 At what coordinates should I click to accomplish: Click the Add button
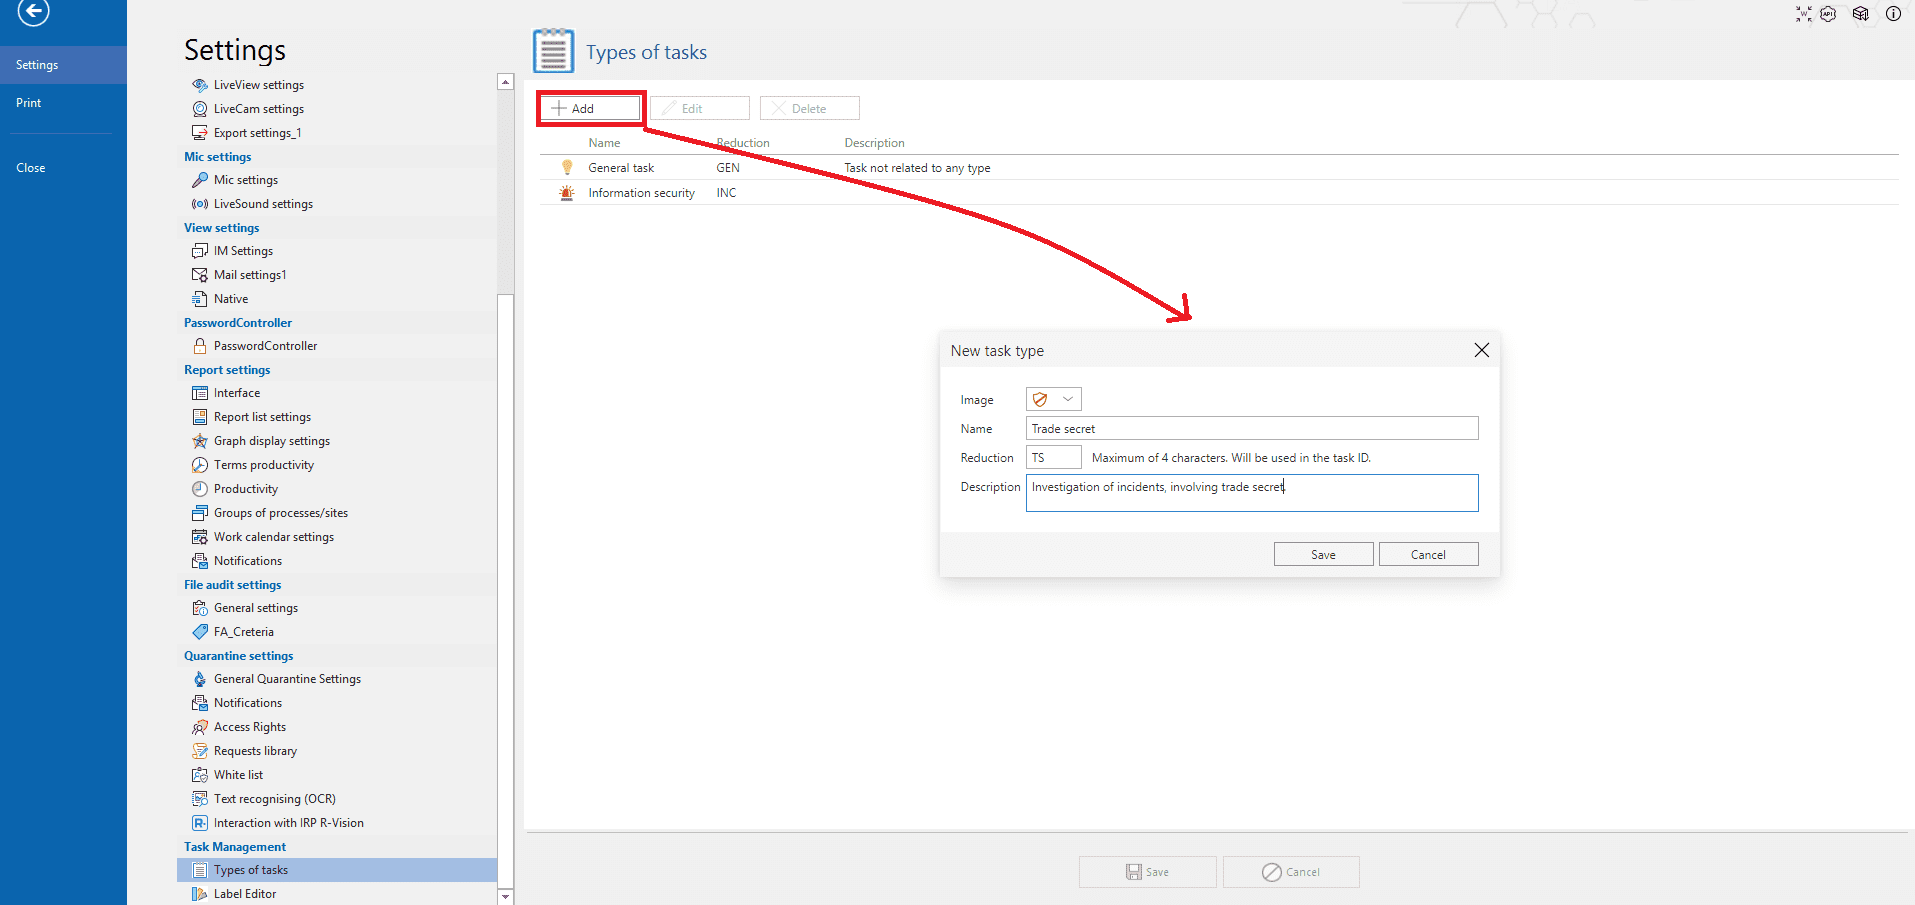pyautogui.click(x=590, y=108)
